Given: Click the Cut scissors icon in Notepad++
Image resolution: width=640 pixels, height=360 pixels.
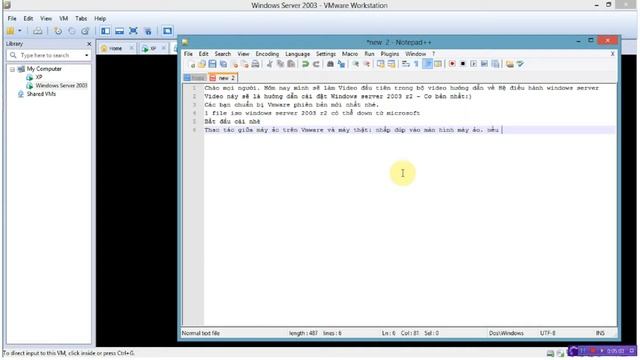Looking at the screenshot, I should [x=269, y=64].
